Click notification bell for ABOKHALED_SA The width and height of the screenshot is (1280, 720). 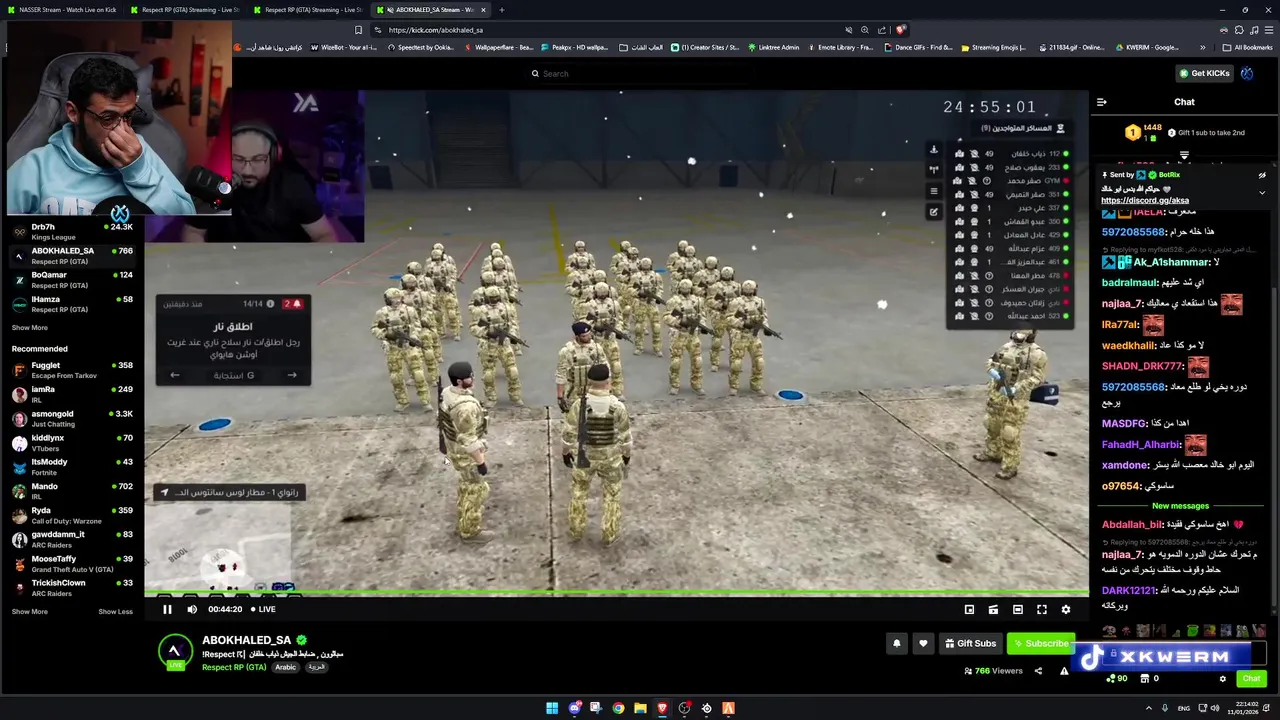pyautogui.click(x=897, y=644)
